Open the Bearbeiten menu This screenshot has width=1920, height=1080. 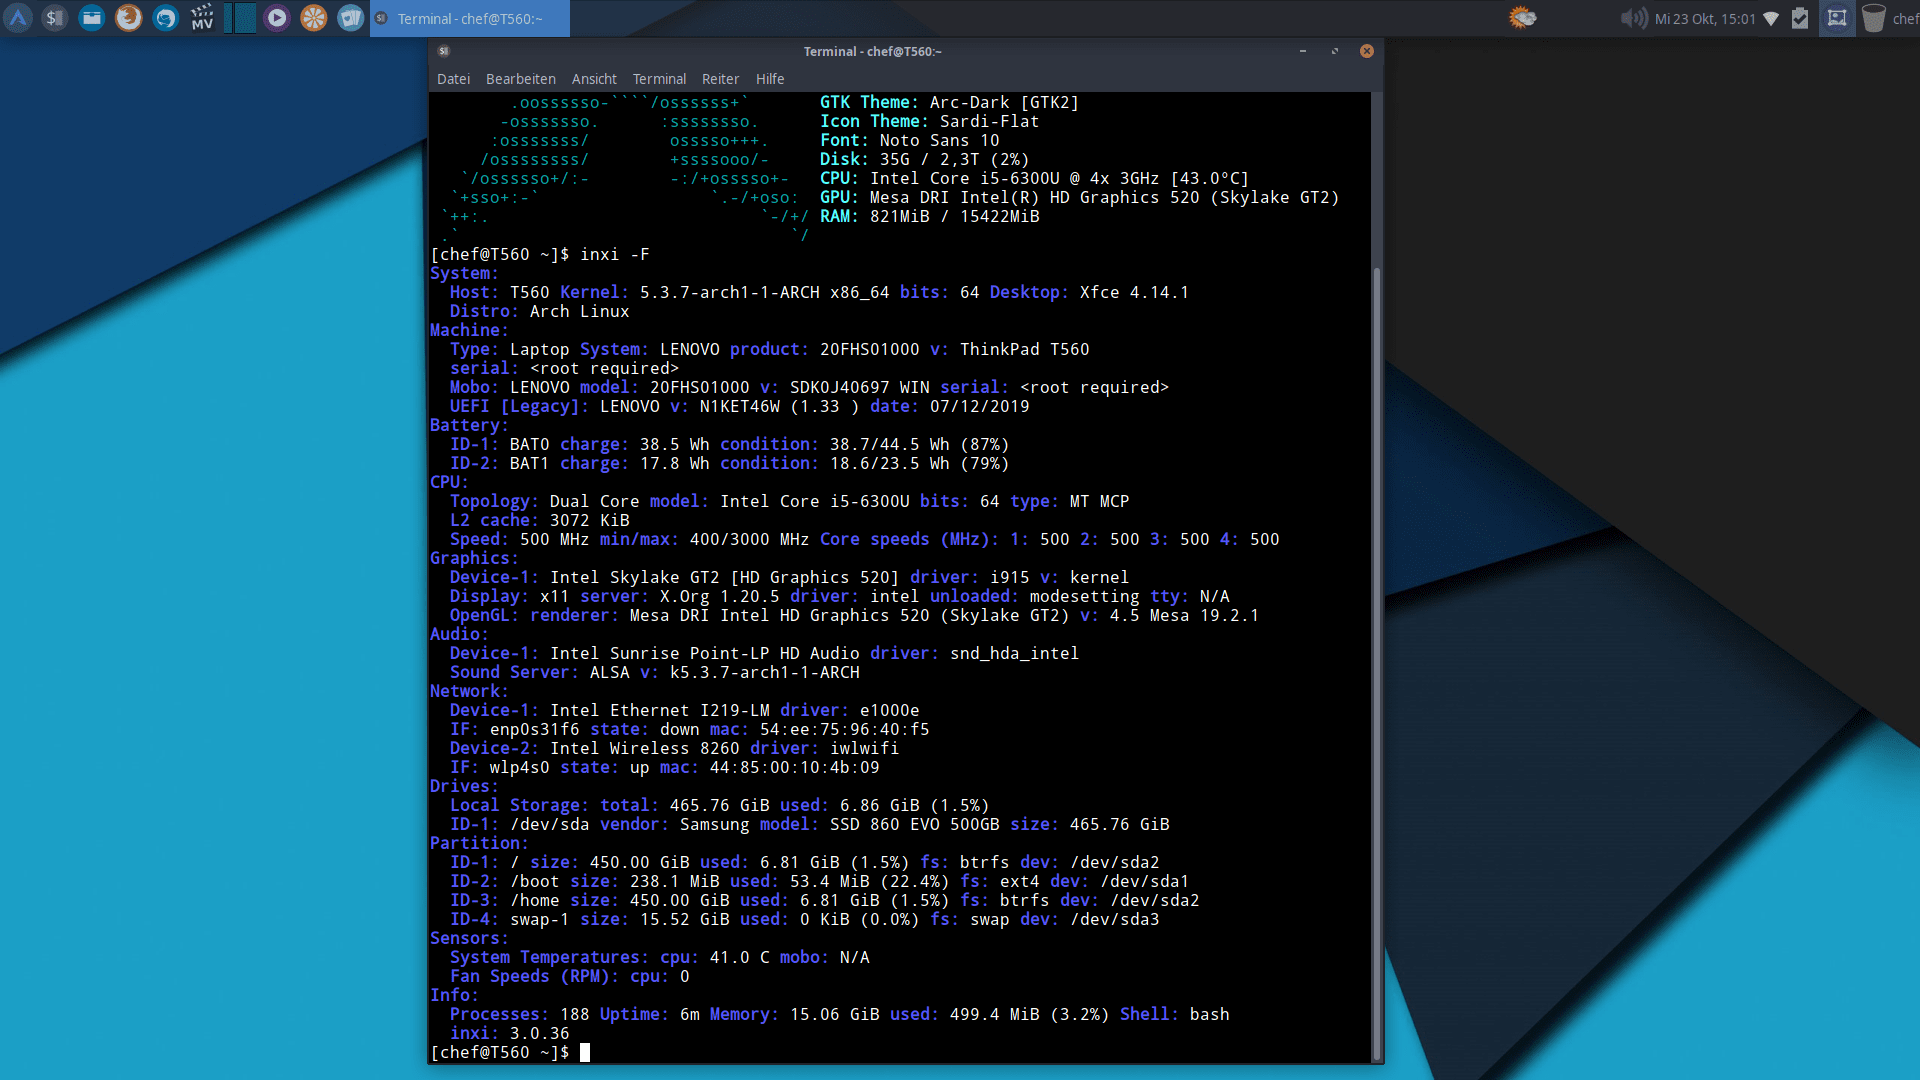(x=520, y=79)
